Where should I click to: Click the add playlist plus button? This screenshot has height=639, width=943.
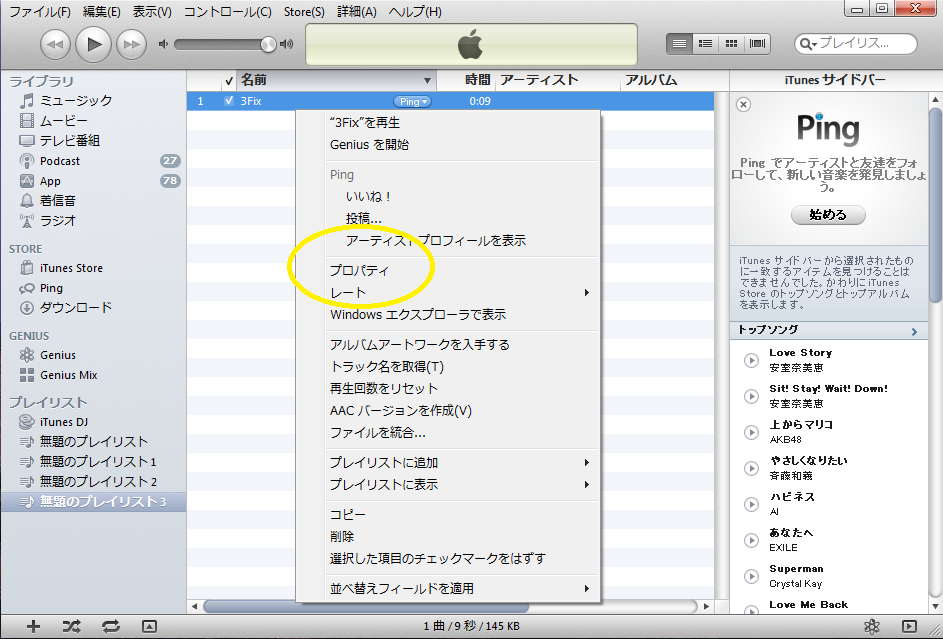[33, 626]
